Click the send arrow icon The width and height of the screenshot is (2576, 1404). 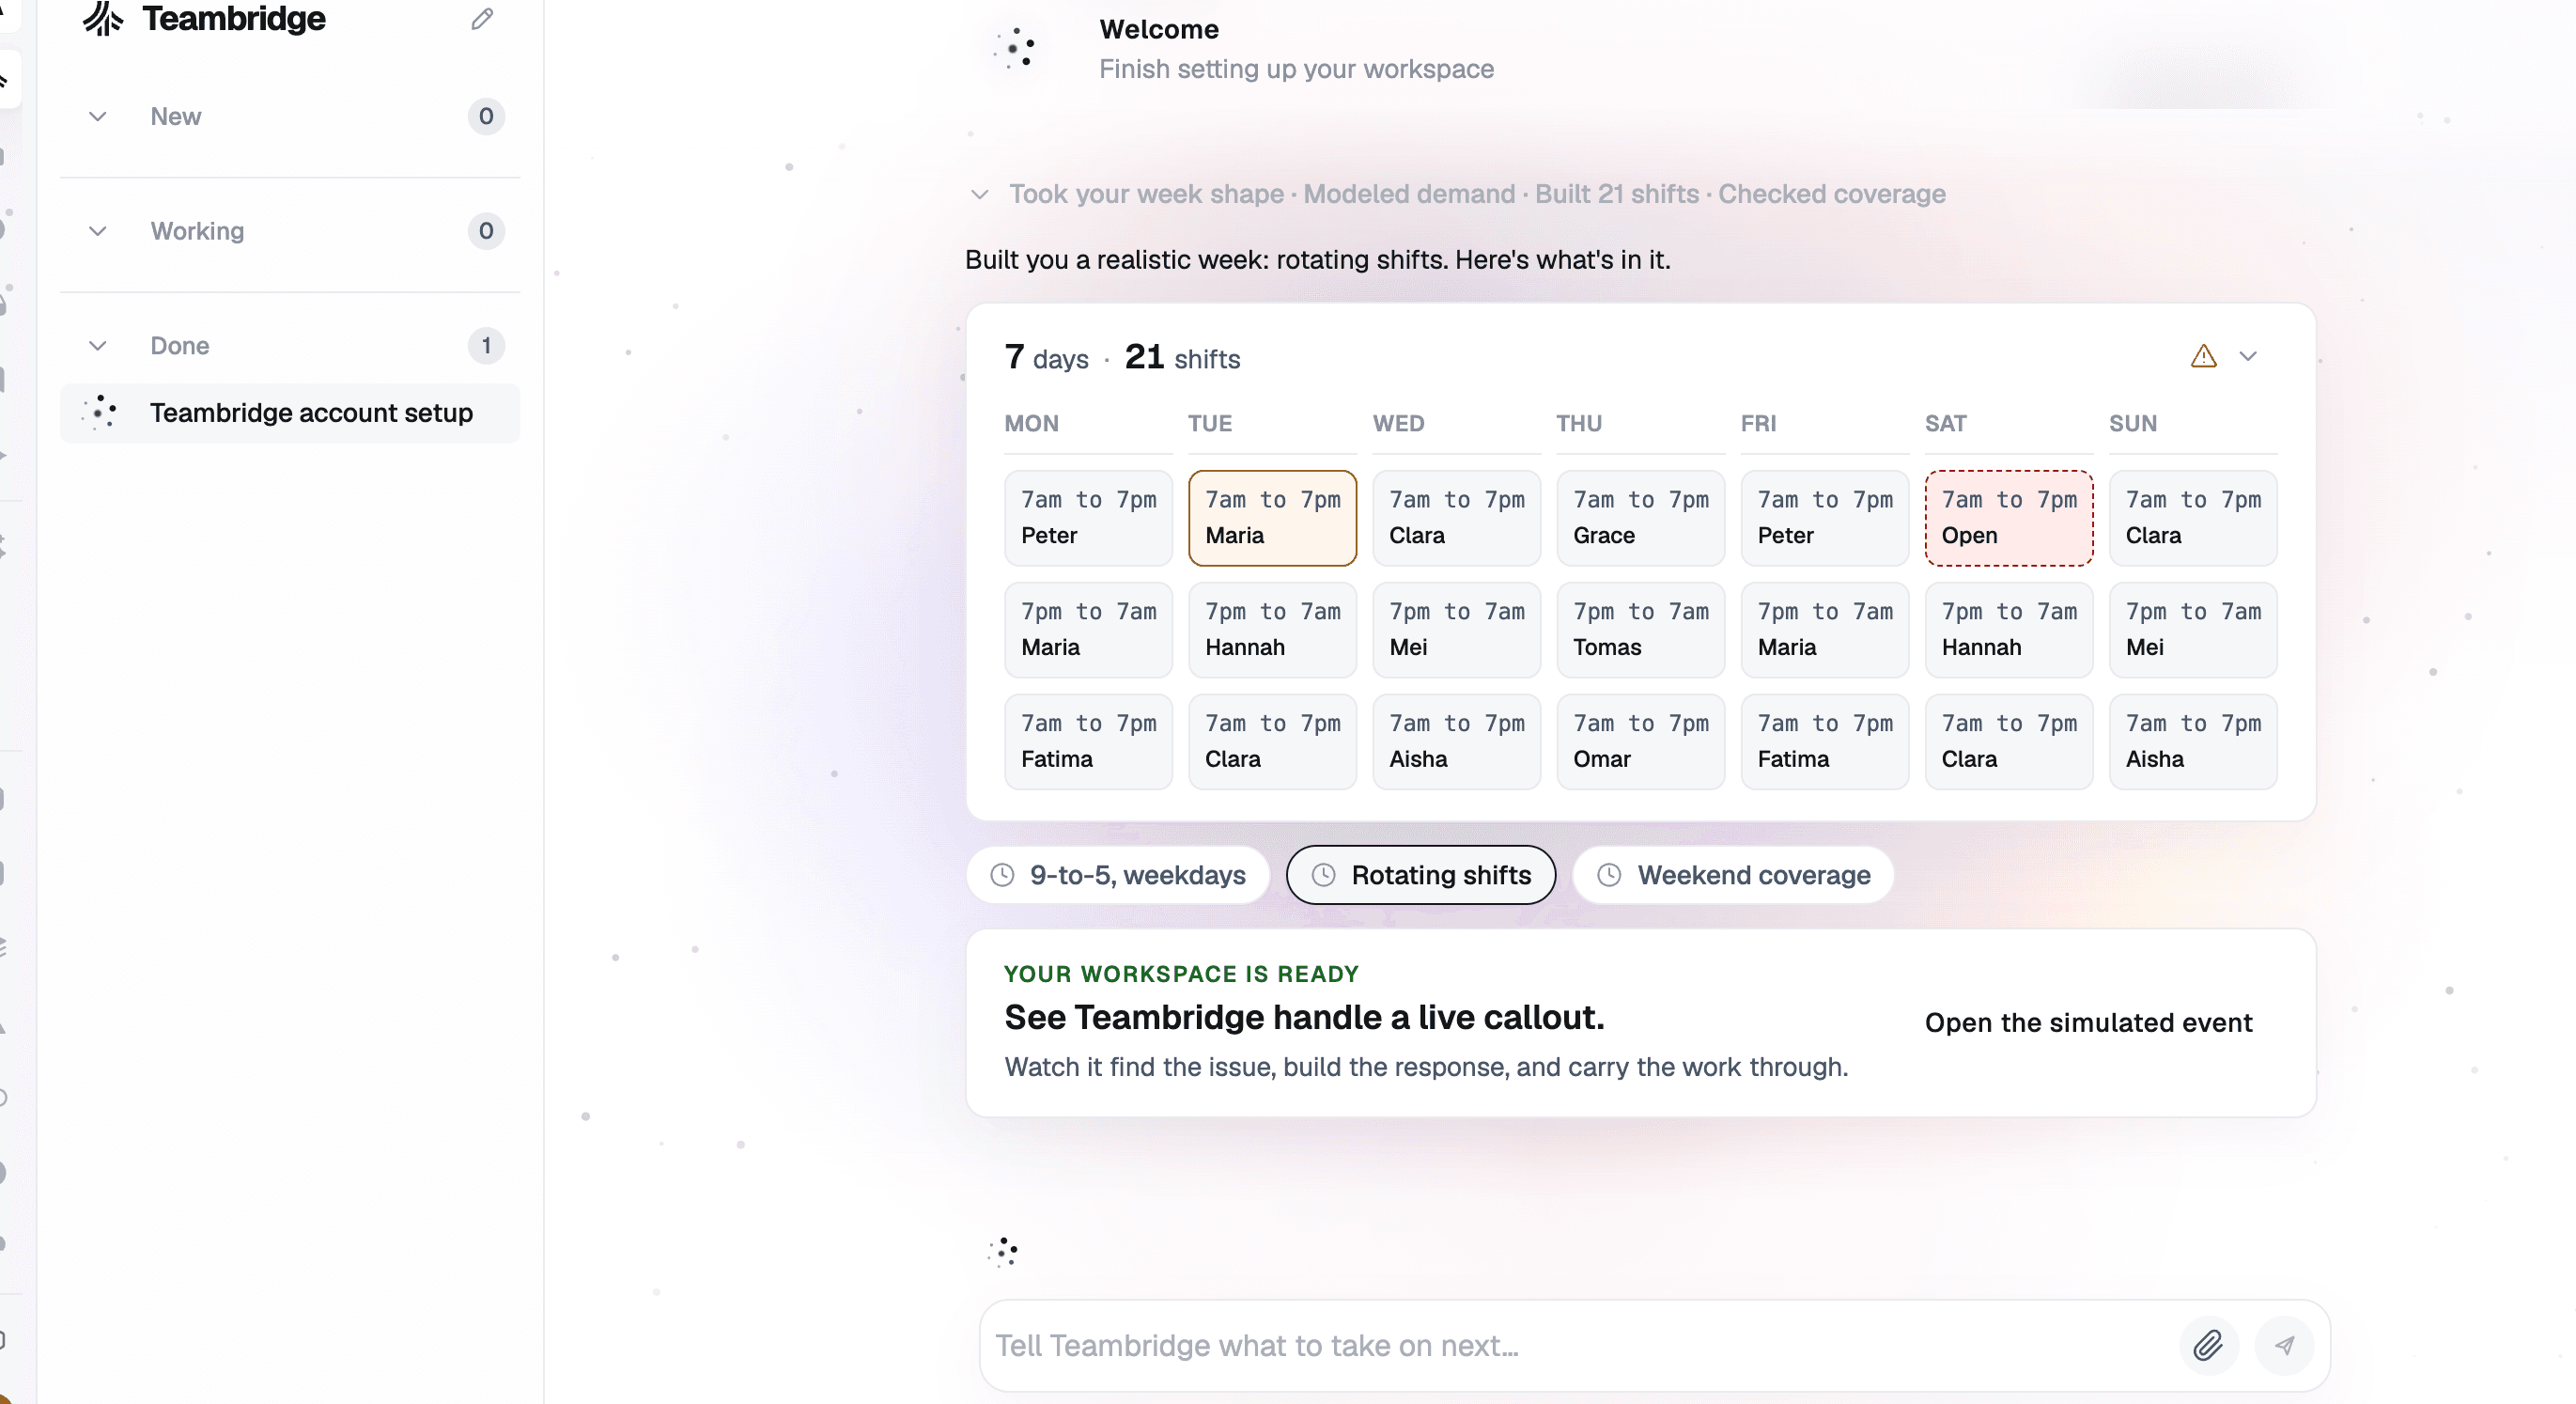2284,1346
